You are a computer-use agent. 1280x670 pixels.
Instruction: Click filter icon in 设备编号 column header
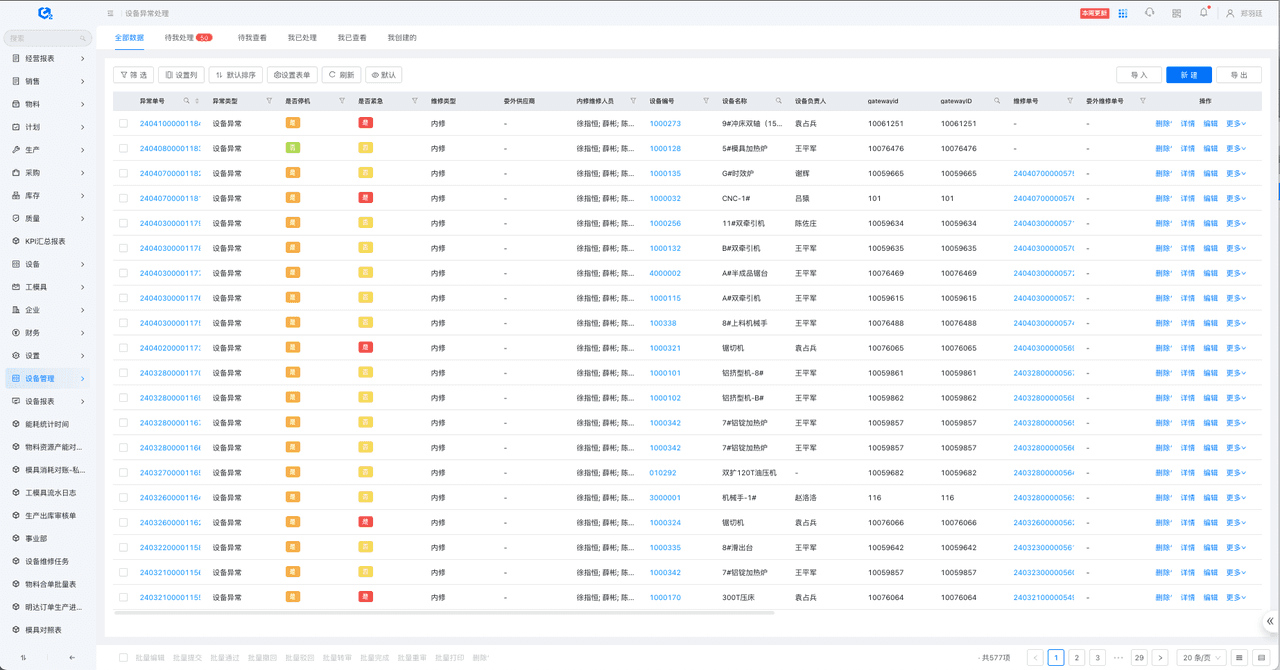(x=706, y=101)
